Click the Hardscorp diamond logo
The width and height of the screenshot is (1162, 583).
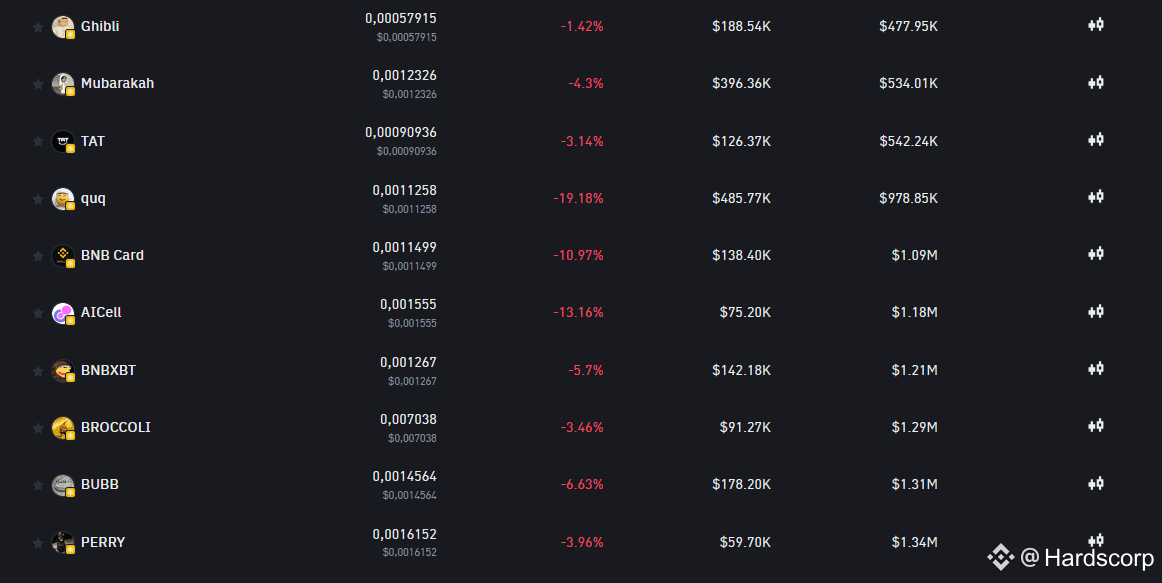1000,557
